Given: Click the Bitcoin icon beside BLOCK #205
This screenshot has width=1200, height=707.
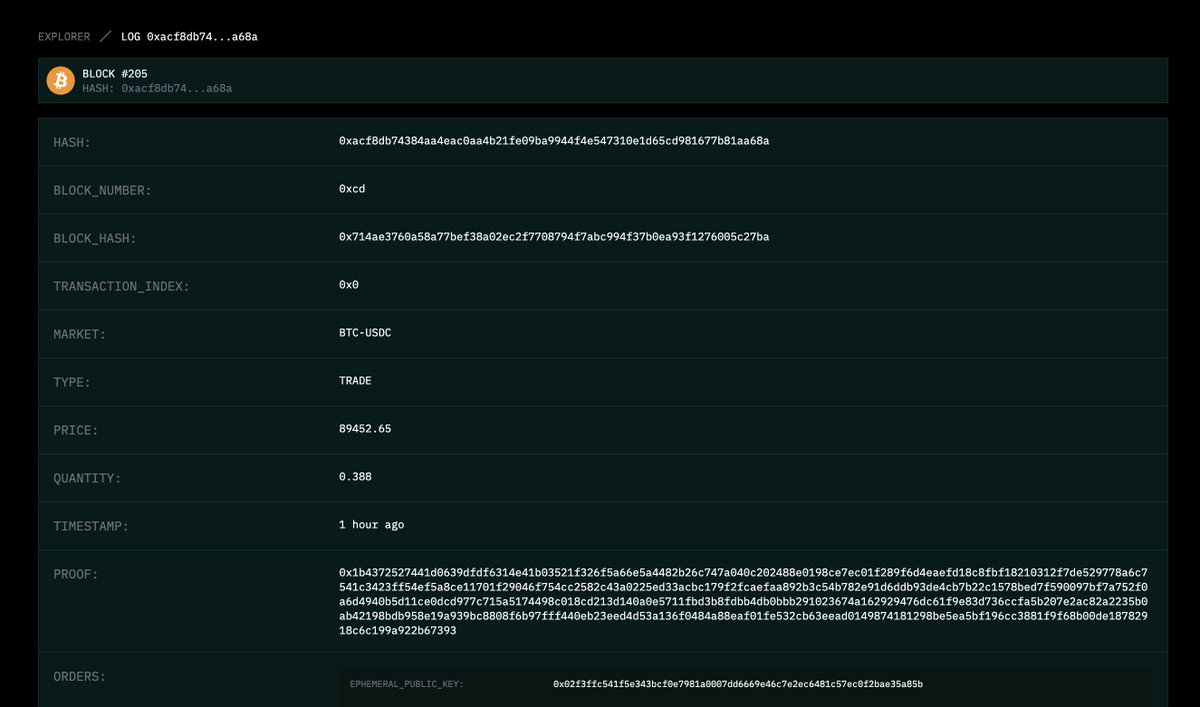Looking at the screenshot, I should pyautogui.click(x=61, y=81).
